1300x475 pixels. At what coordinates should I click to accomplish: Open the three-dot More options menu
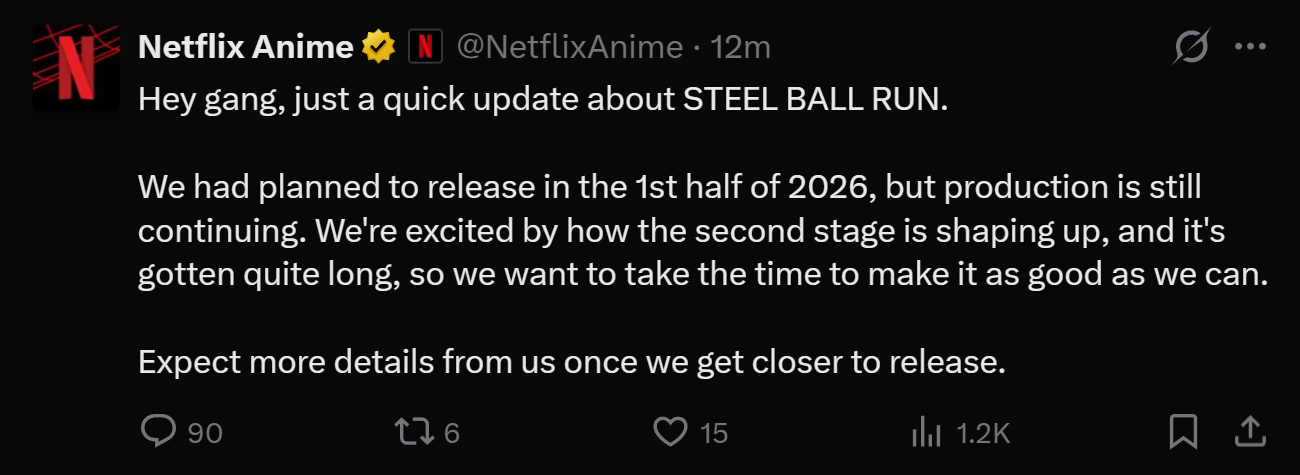pos(1251,47)
